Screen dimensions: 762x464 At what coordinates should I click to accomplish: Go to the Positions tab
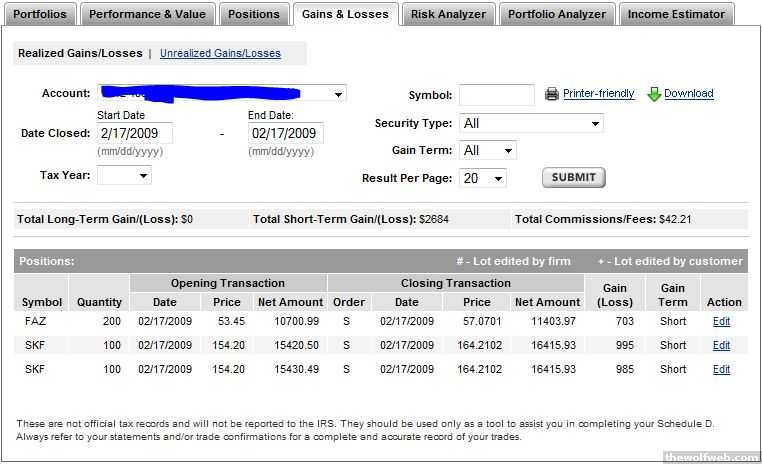click(x=253, y=14)
